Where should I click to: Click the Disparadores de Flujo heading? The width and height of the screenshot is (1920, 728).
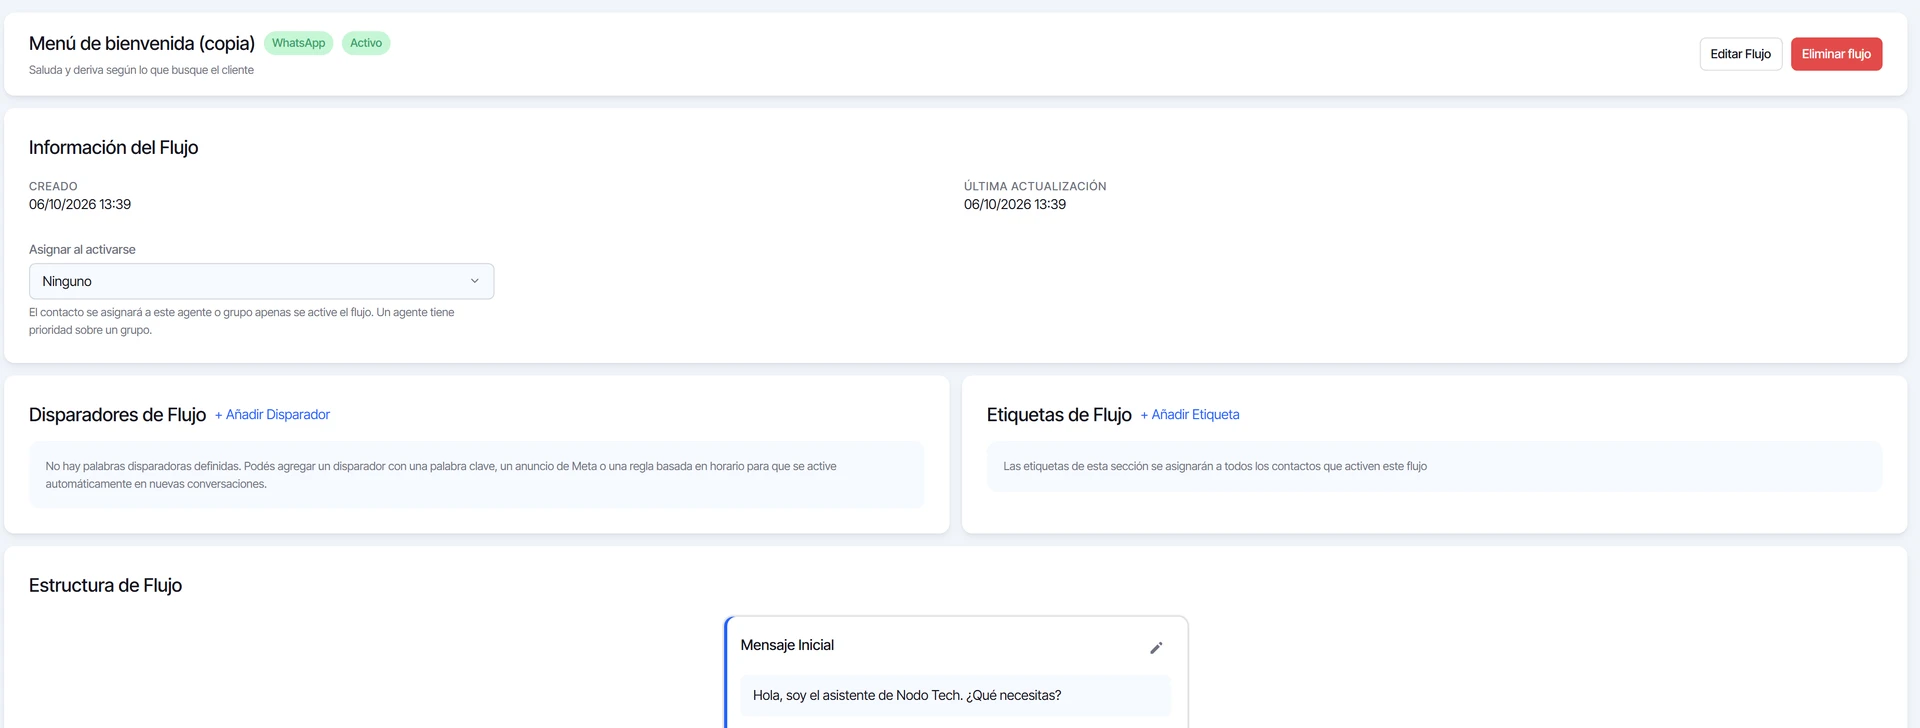click(x=118, y=414)
